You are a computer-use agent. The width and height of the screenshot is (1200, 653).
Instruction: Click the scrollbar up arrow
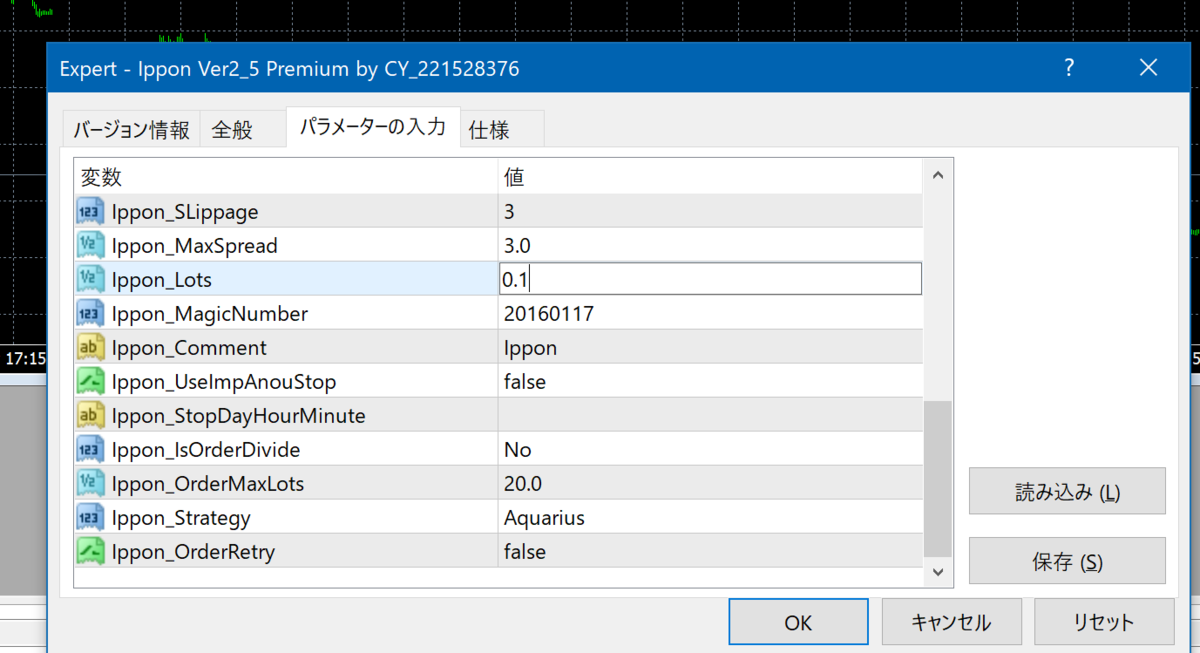(x=938, y=175)
